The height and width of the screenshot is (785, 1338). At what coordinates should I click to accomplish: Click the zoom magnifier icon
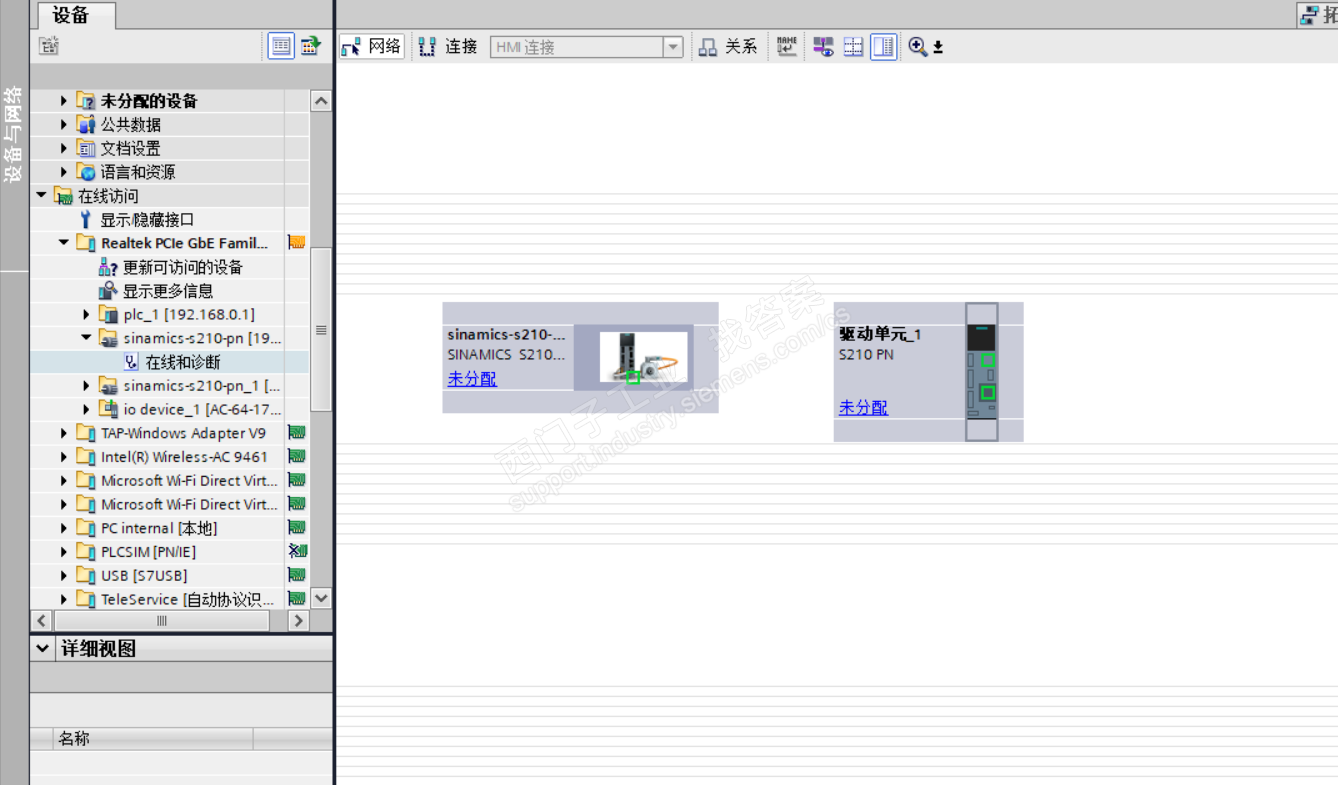tap(917, 46)
